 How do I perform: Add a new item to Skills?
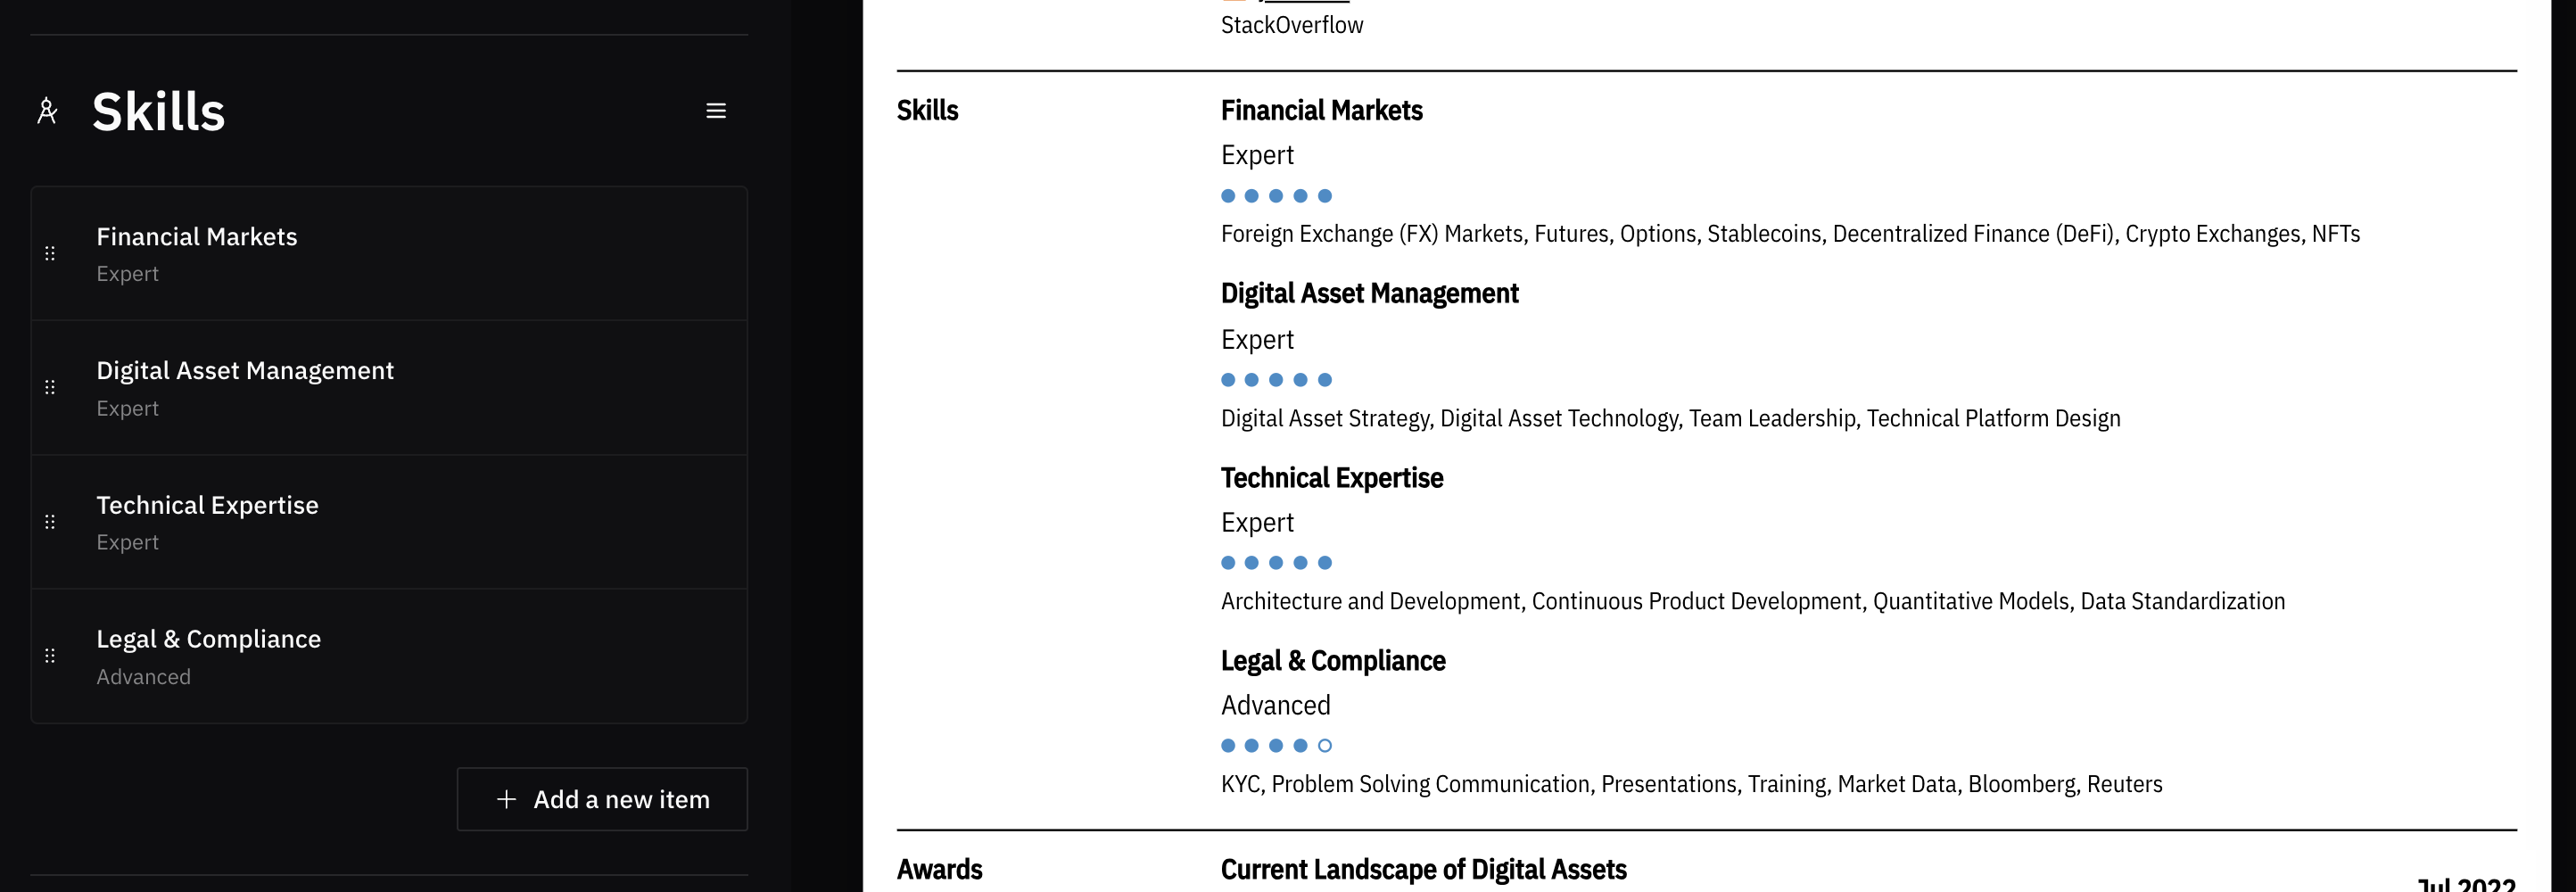coord(602,799)
